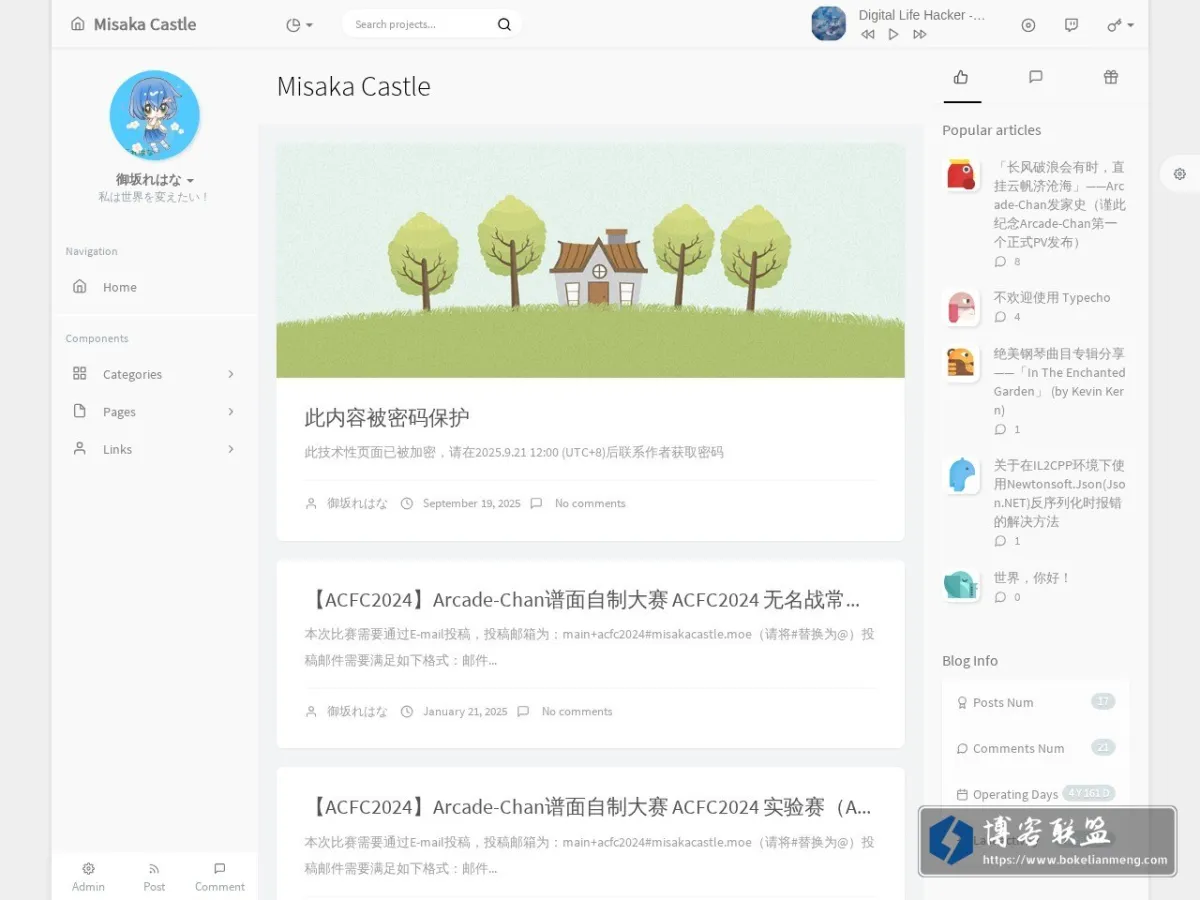Skip to next track in music player

pos(920,34)
